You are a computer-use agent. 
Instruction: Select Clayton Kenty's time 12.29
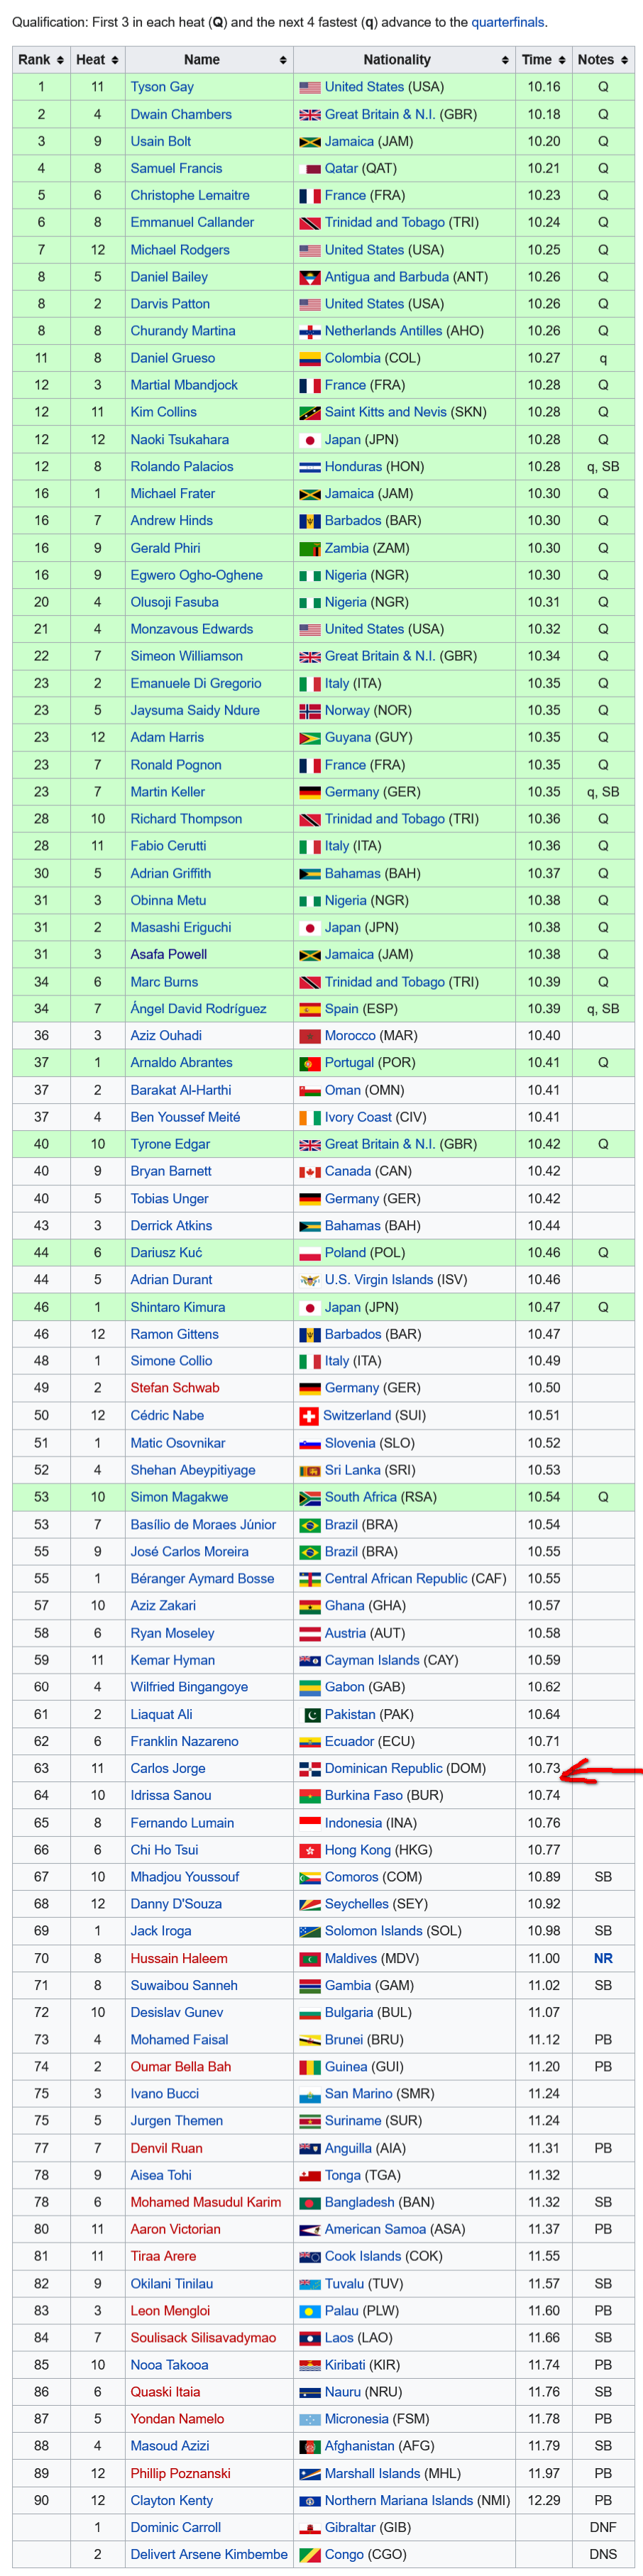[544, 2500]
